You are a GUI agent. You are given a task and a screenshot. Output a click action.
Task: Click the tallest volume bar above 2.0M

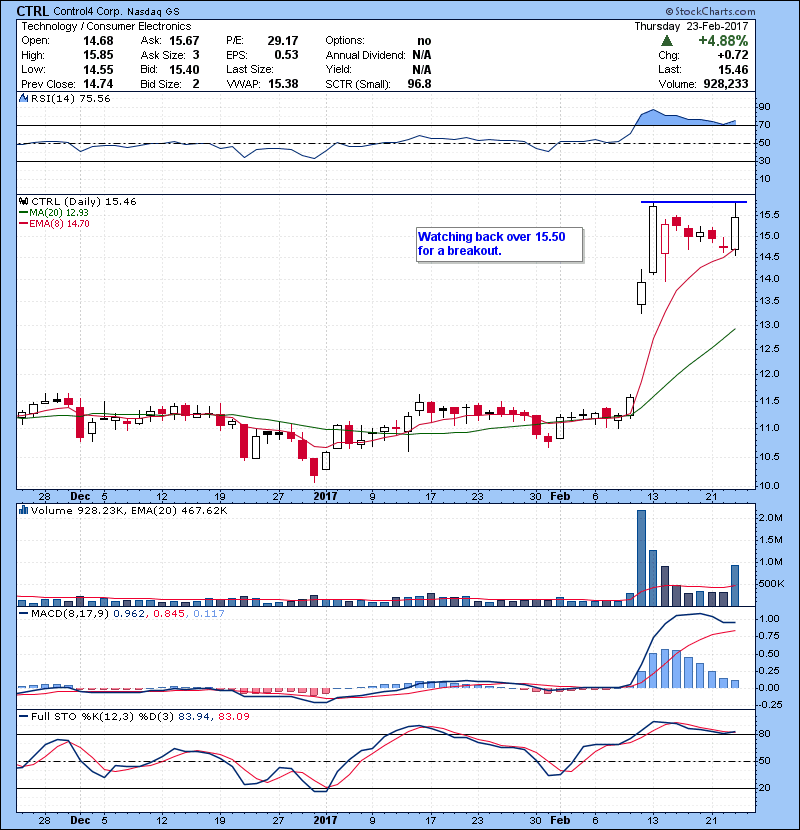[641, 558]
